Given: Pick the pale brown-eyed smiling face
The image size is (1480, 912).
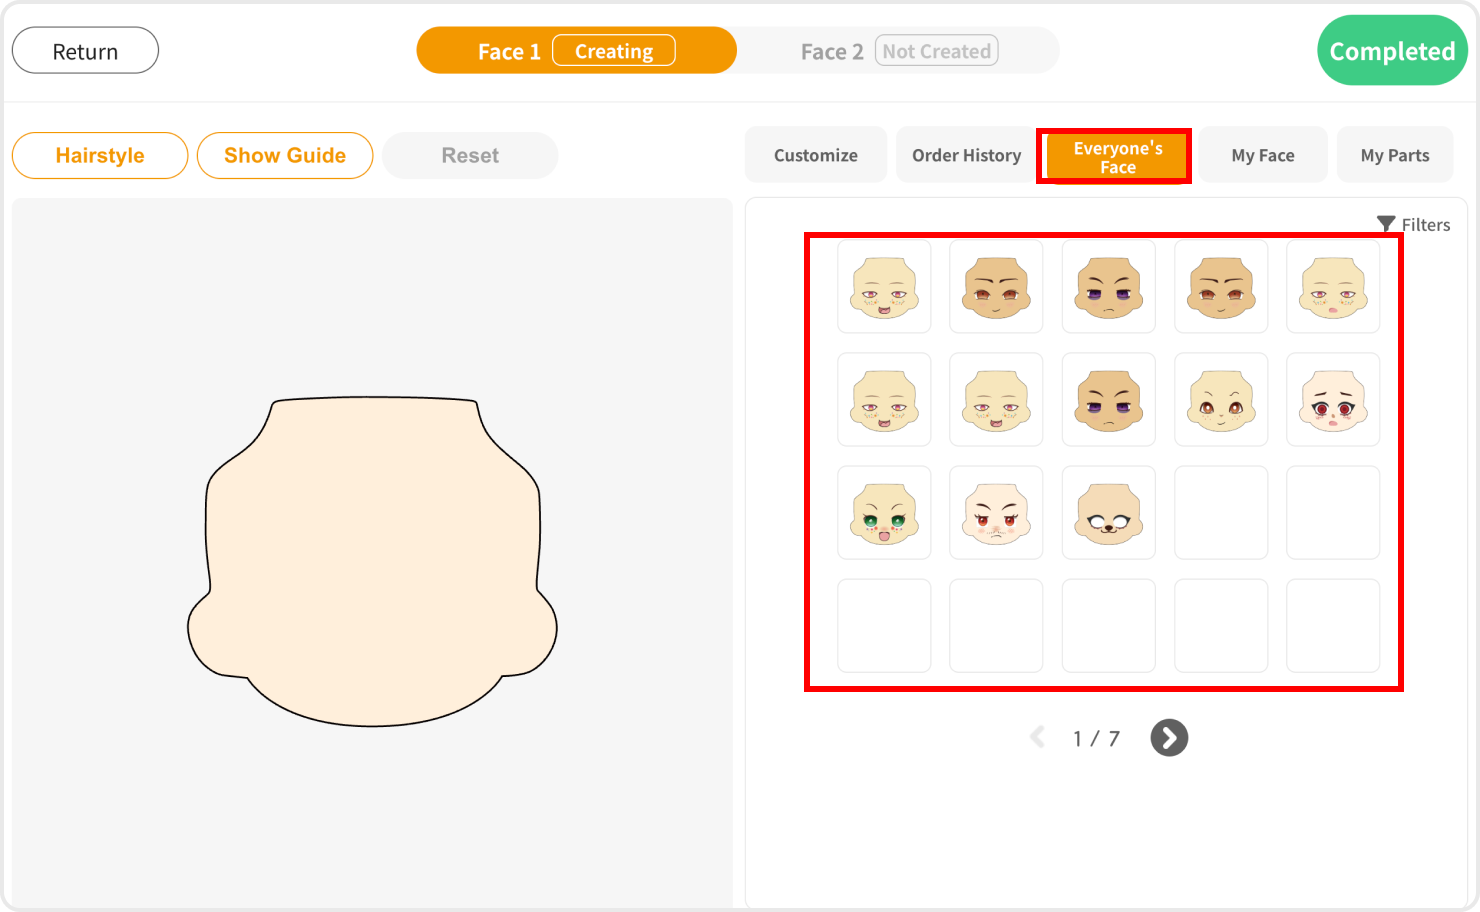Looking at the screenshot, I should (1220, 400).
